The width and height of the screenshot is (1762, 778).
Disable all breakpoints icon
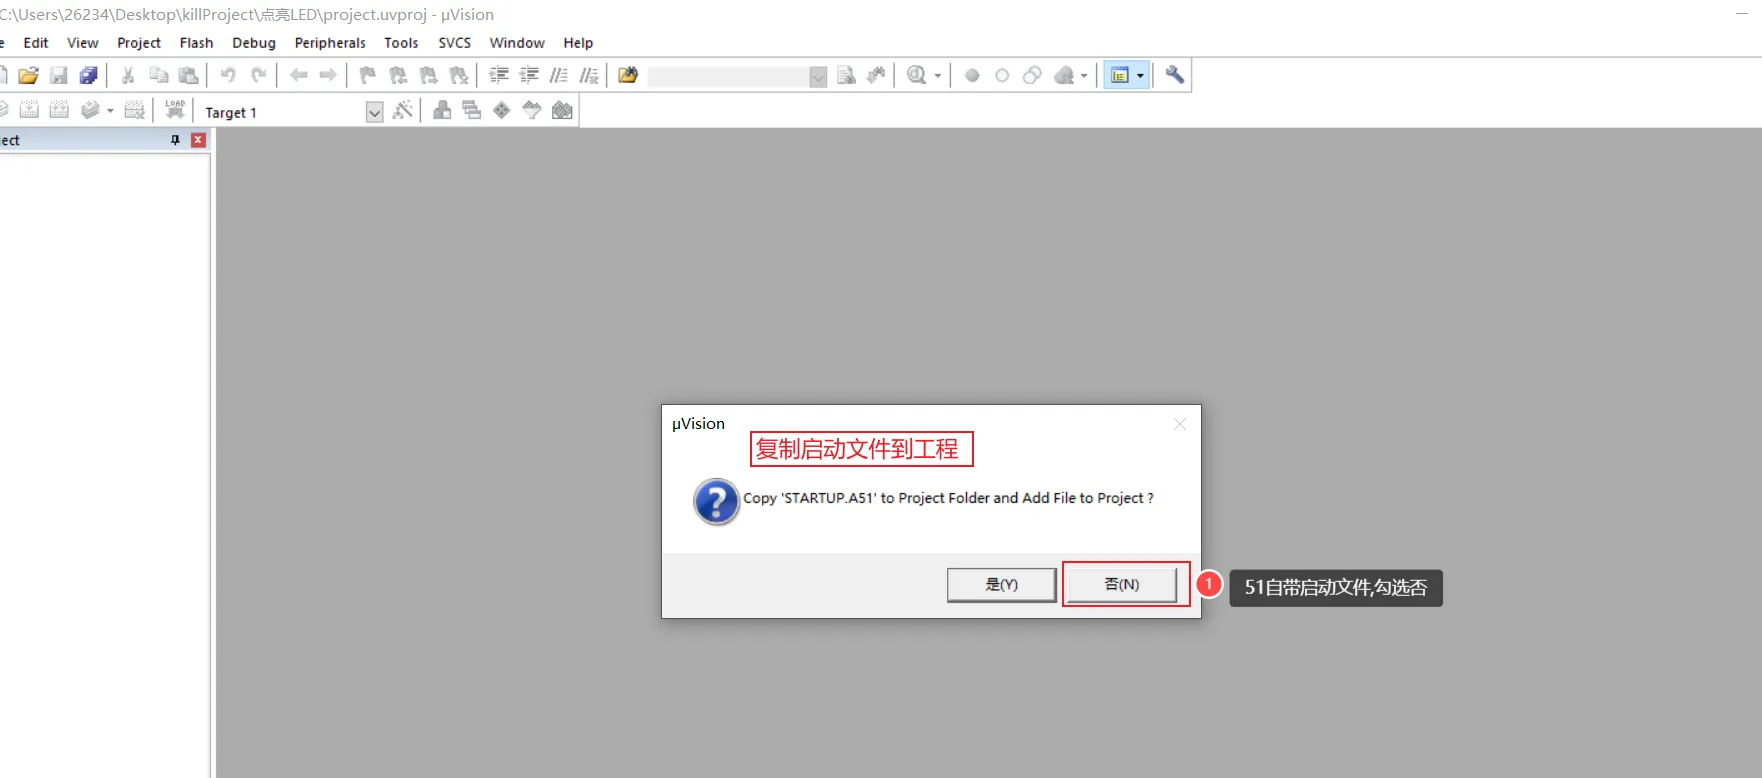point(1033,75)
